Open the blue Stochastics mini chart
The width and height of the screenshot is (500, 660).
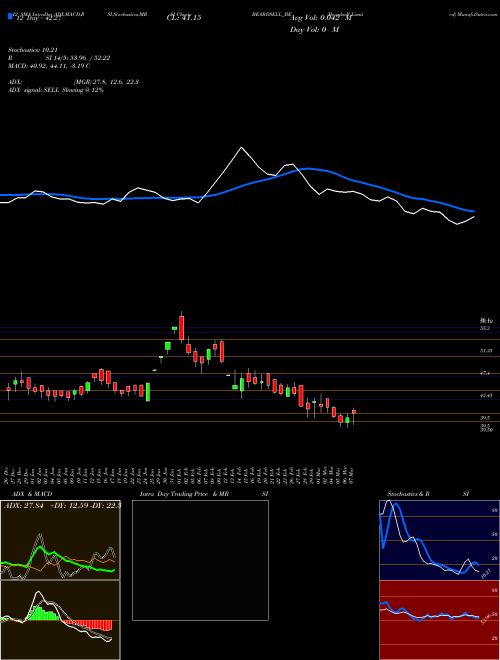pyautogui.click(x=439, y=540)
